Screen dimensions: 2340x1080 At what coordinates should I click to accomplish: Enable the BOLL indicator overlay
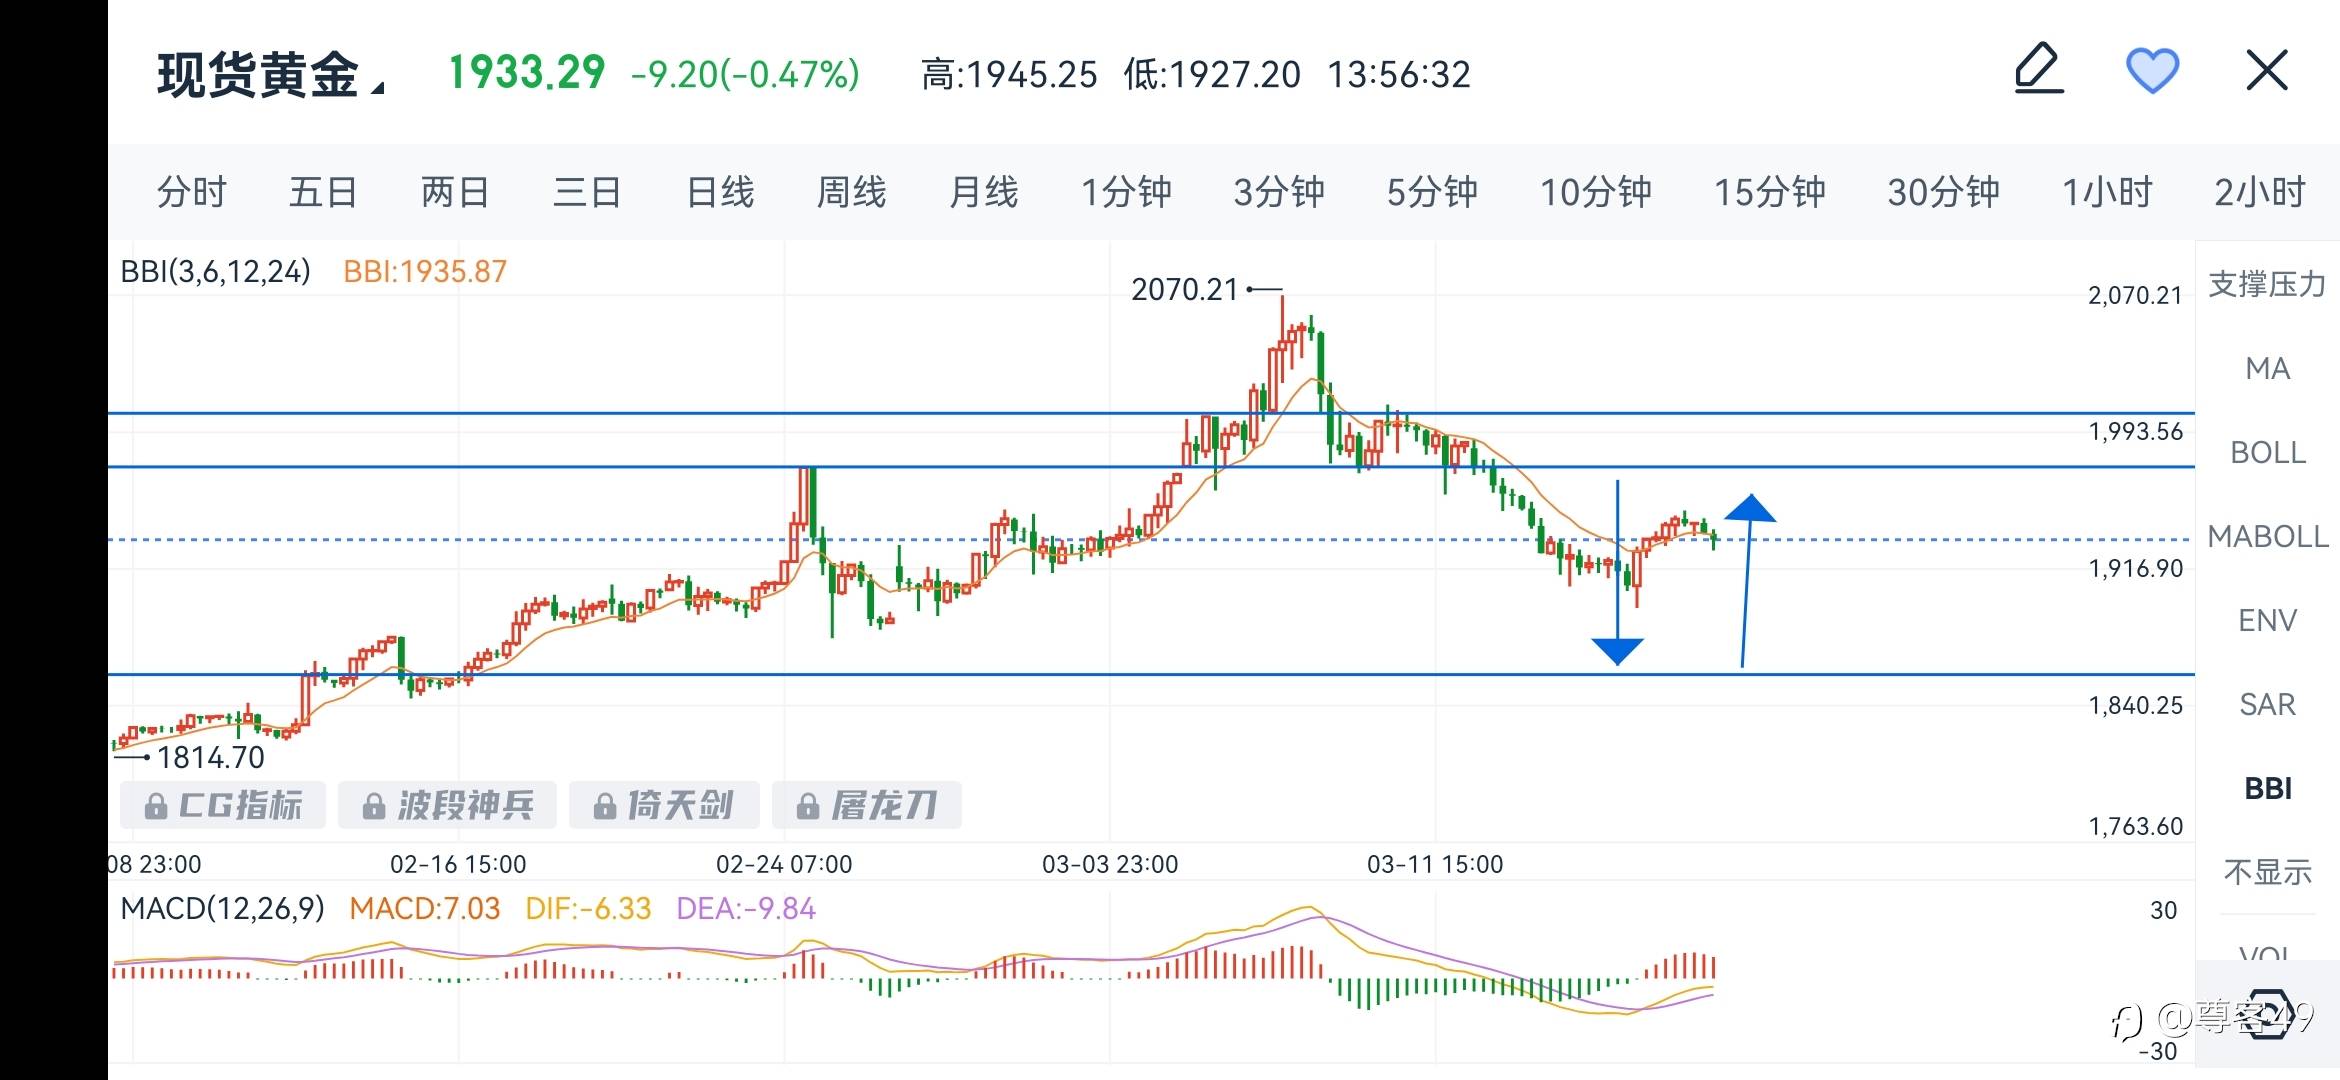[x=2268, y=453]
